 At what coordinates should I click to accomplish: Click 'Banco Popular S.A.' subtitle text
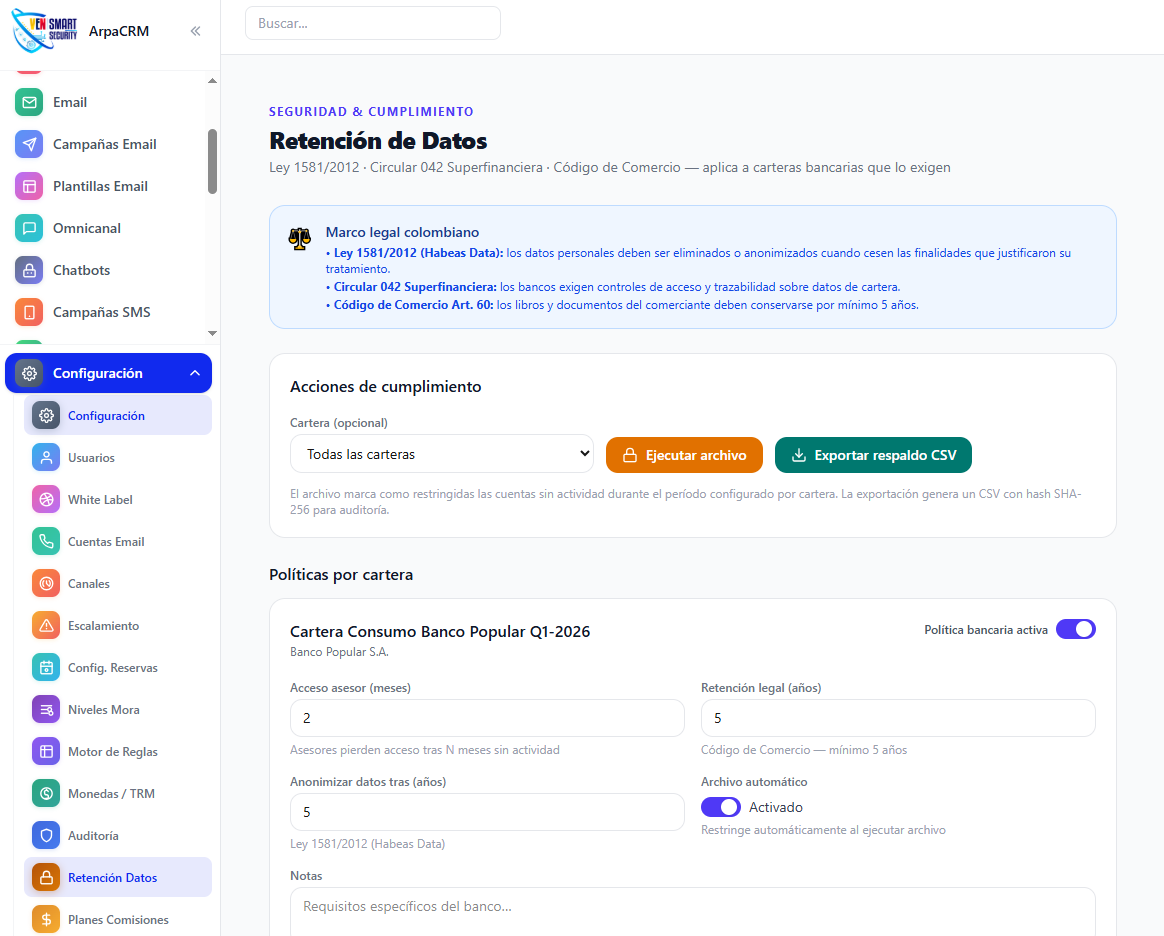point(339,652)
